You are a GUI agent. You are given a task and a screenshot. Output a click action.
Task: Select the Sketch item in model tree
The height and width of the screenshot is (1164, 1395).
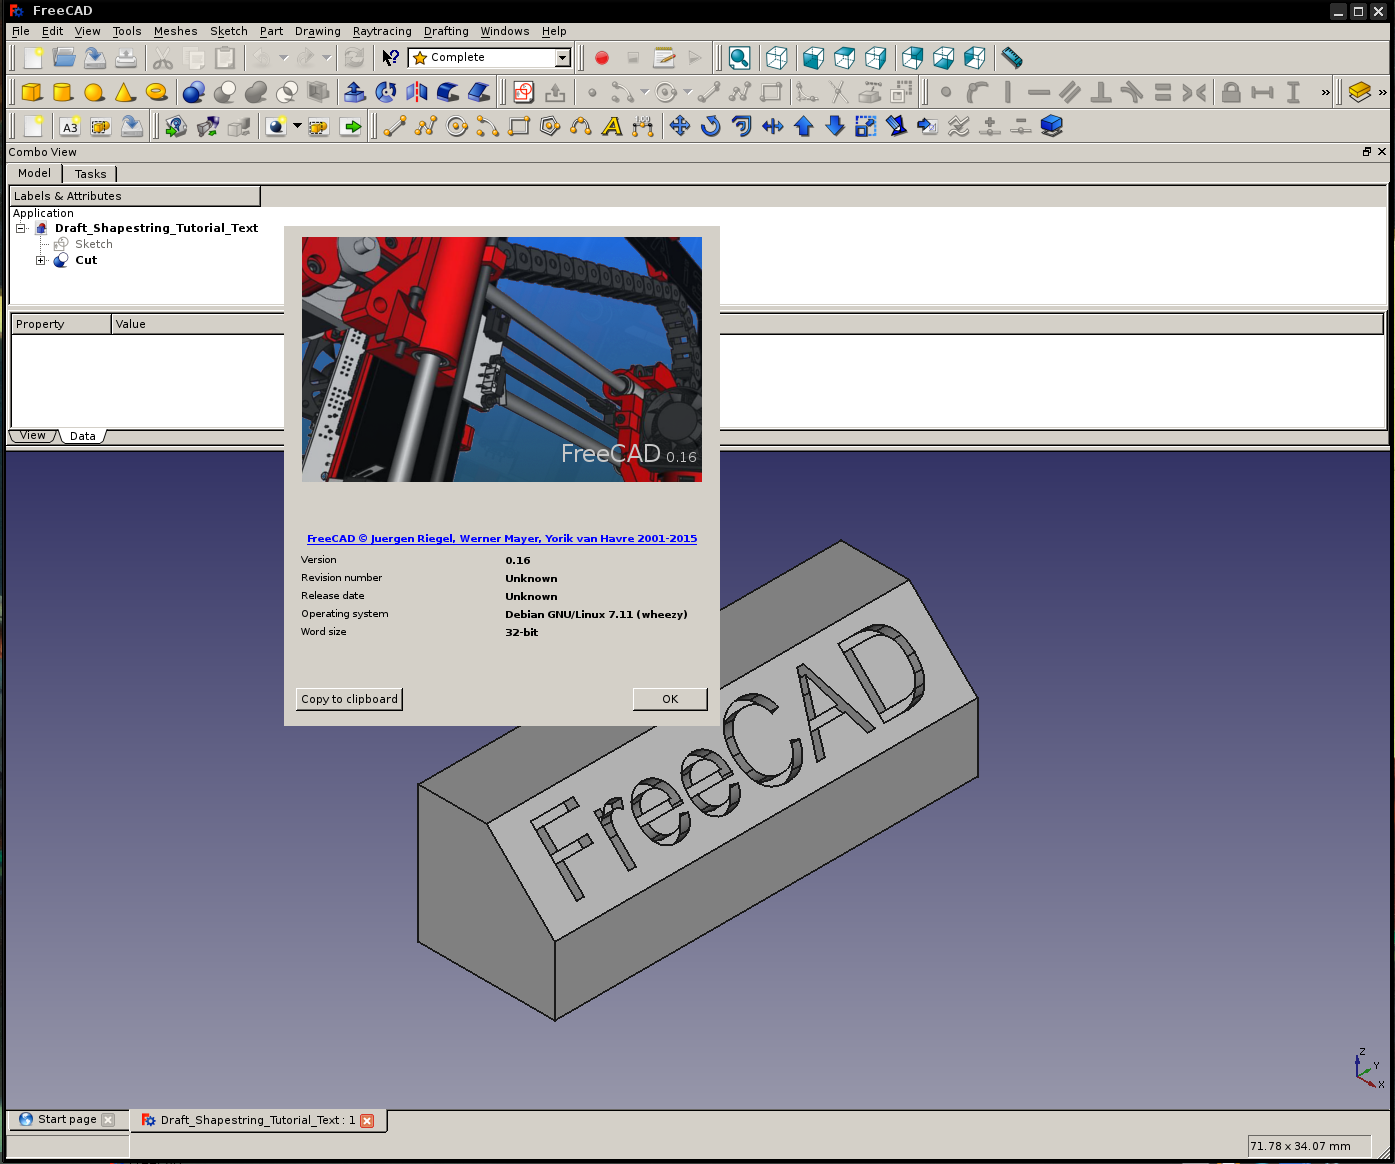[94, 244]
